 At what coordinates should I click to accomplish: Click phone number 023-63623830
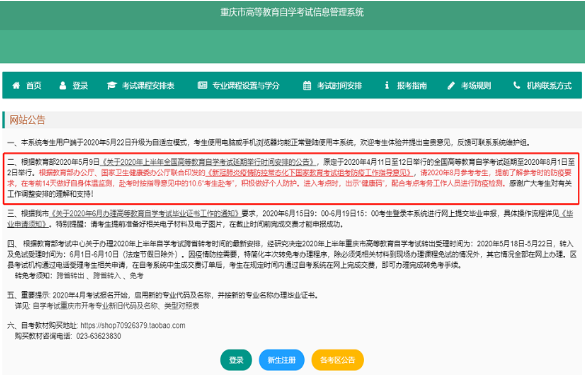[x=98, y=336]
